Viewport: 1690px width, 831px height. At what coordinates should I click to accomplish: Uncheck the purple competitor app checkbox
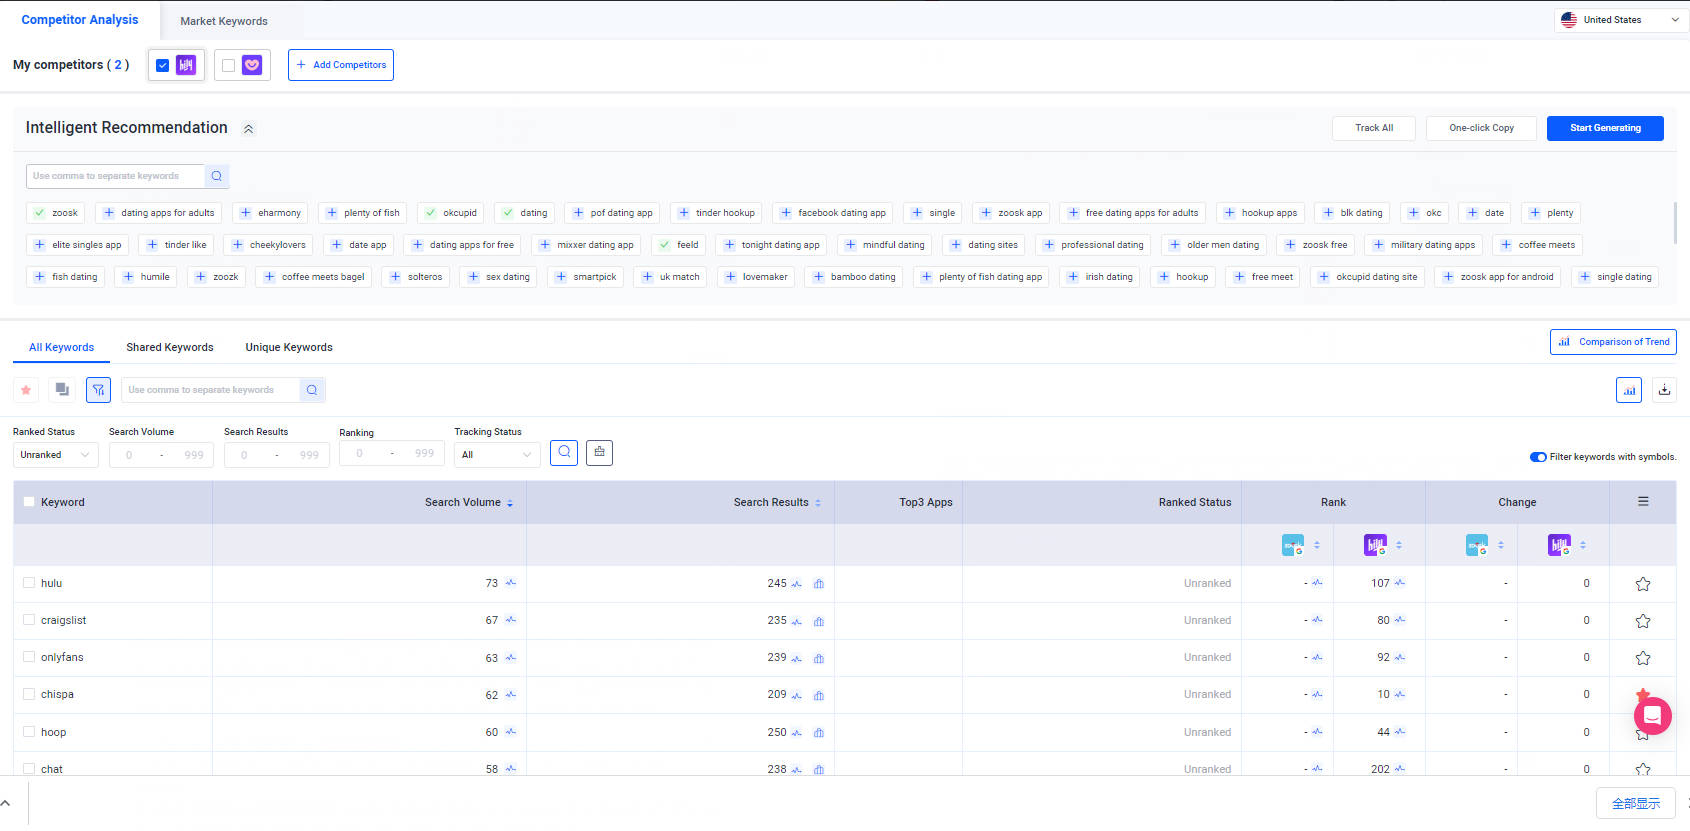click(162, 66)
